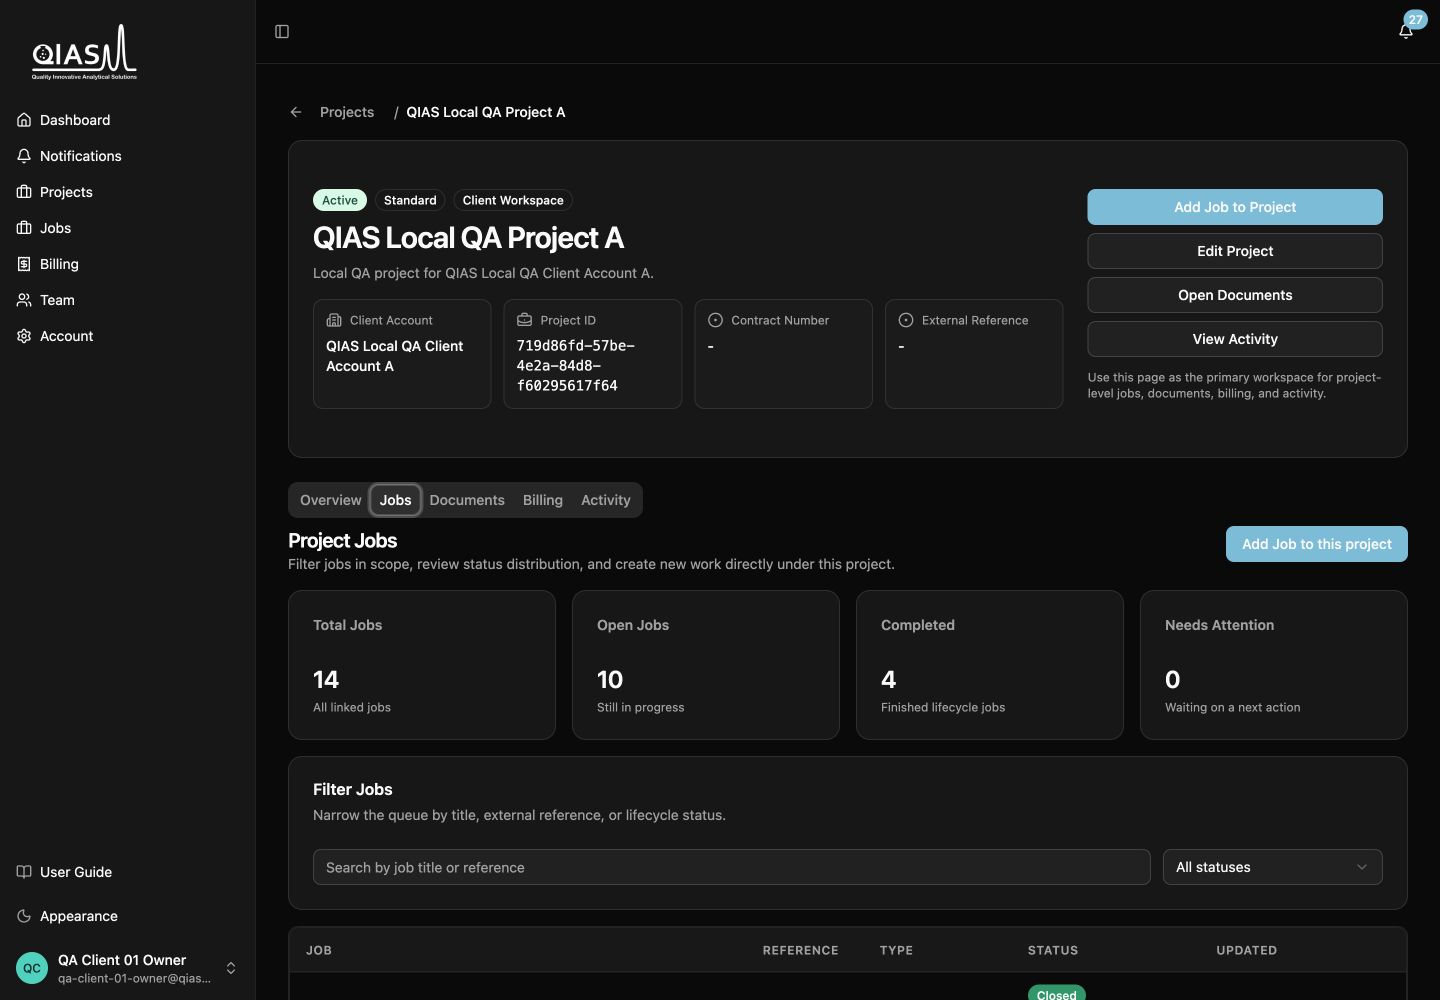Switch to the Documents tab
Screen dimensions: 1440x1000
(x=467, y=500)
